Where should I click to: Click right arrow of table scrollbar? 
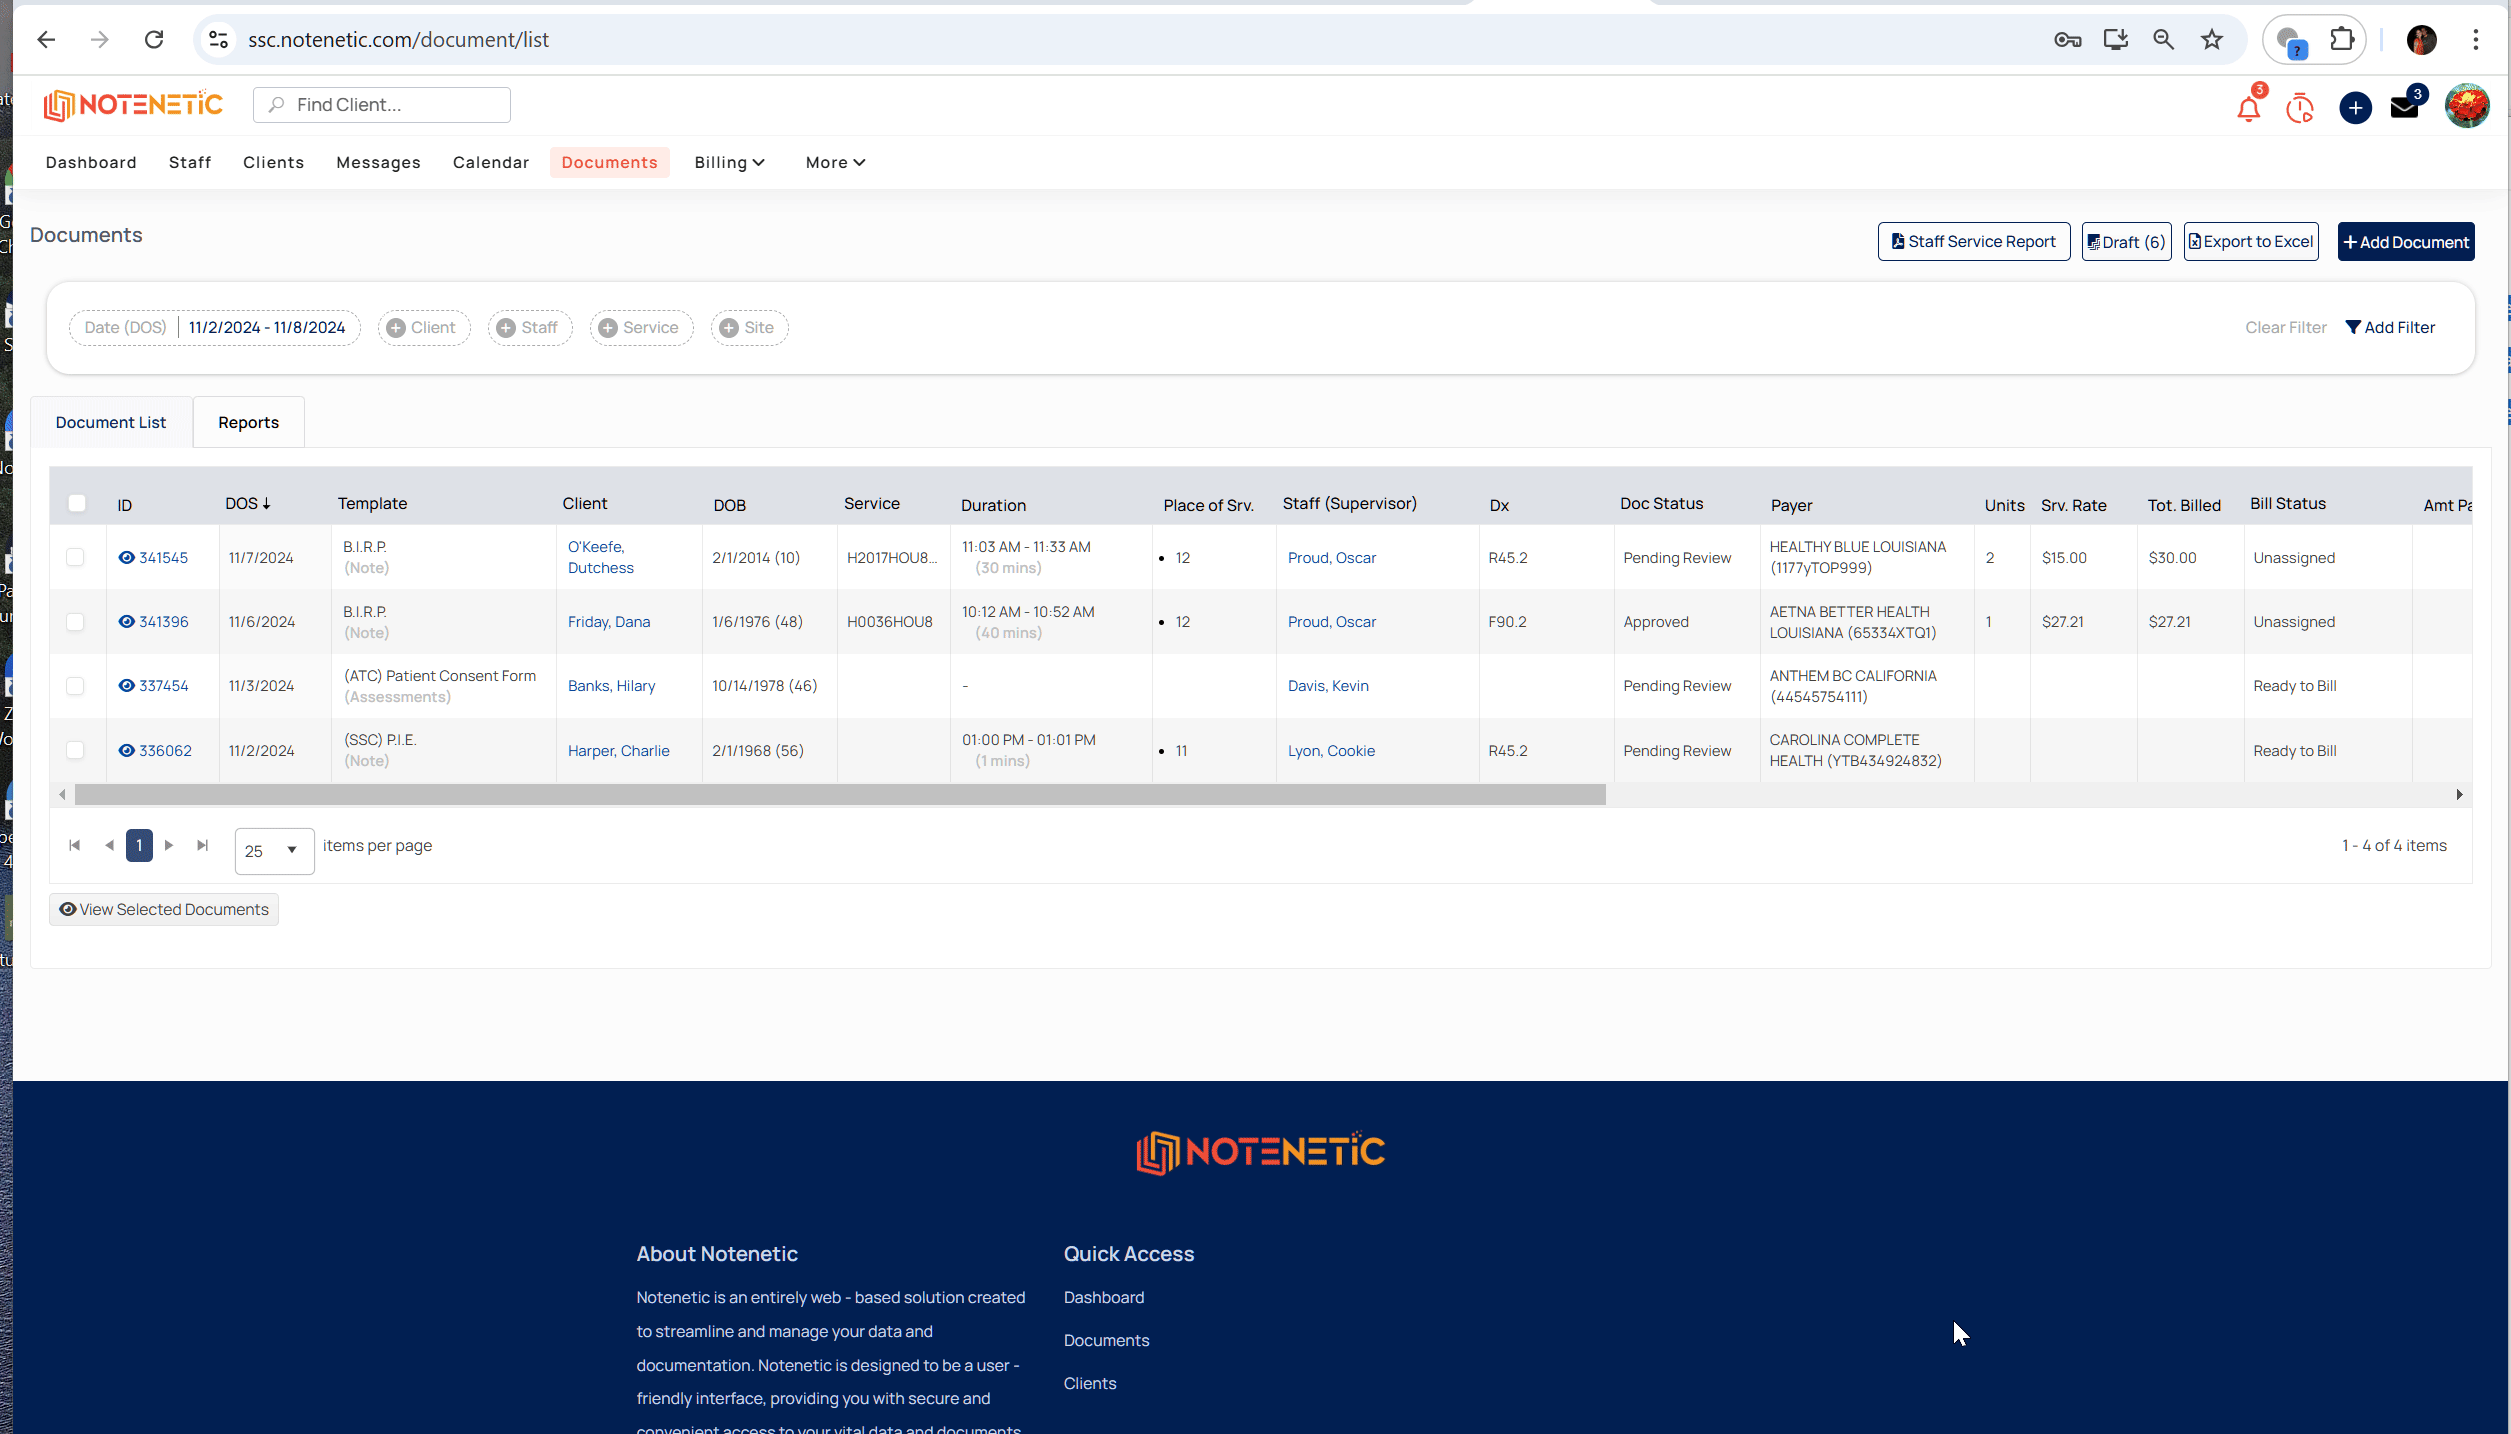pos(2459,795)
